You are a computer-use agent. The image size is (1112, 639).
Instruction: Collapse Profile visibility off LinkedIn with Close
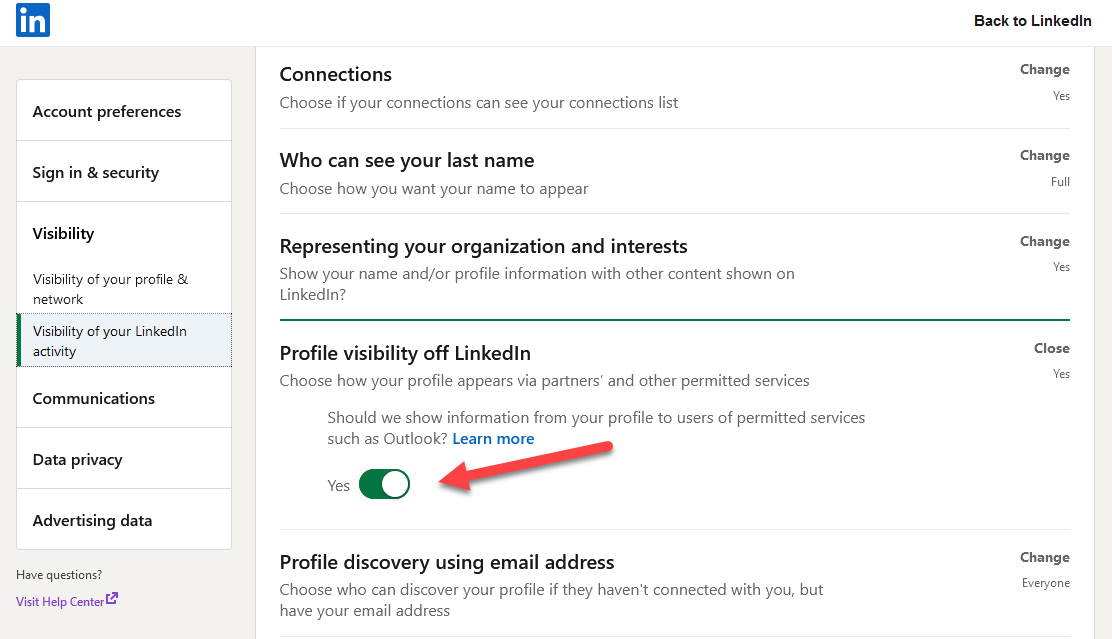click(1051, 349)
